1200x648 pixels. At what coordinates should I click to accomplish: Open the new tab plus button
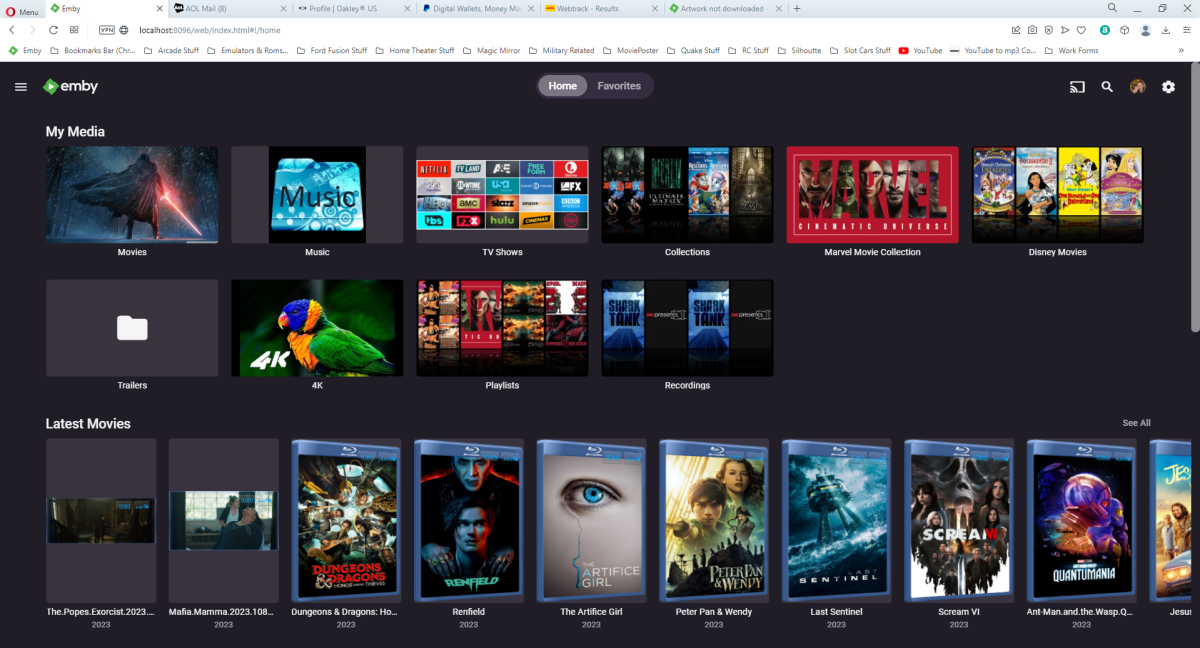pyautogui.click(x=796, y=9)
